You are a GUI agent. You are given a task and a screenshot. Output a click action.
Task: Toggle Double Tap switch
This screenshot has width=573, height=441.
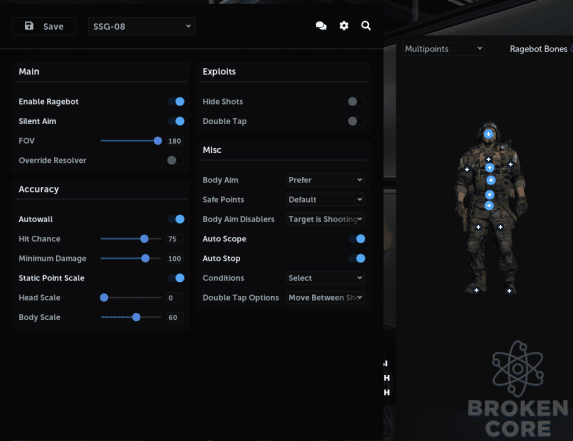tap(356, 121)
